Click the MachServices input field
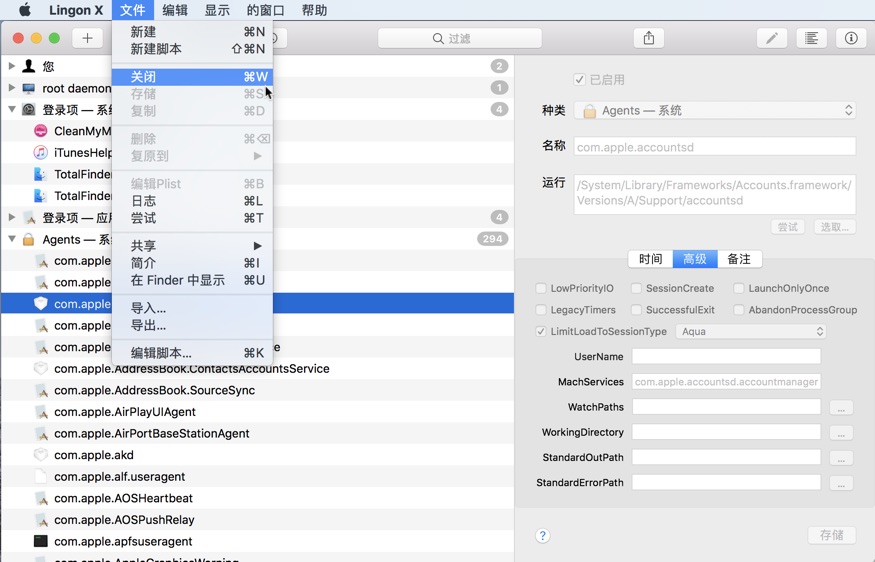The width and height of the screenshot is (875, 562). pos(726,382)
